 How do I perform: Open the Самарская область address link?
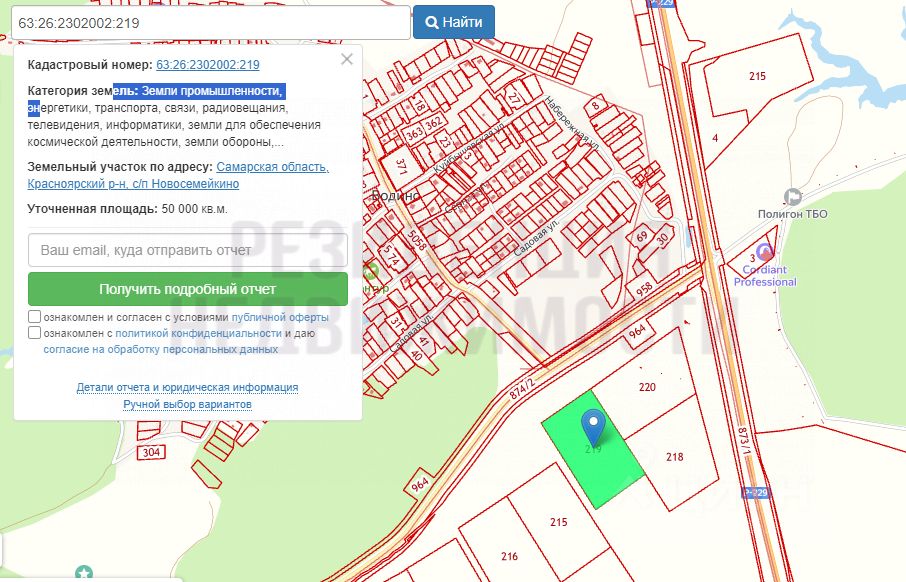pos(272,167)
